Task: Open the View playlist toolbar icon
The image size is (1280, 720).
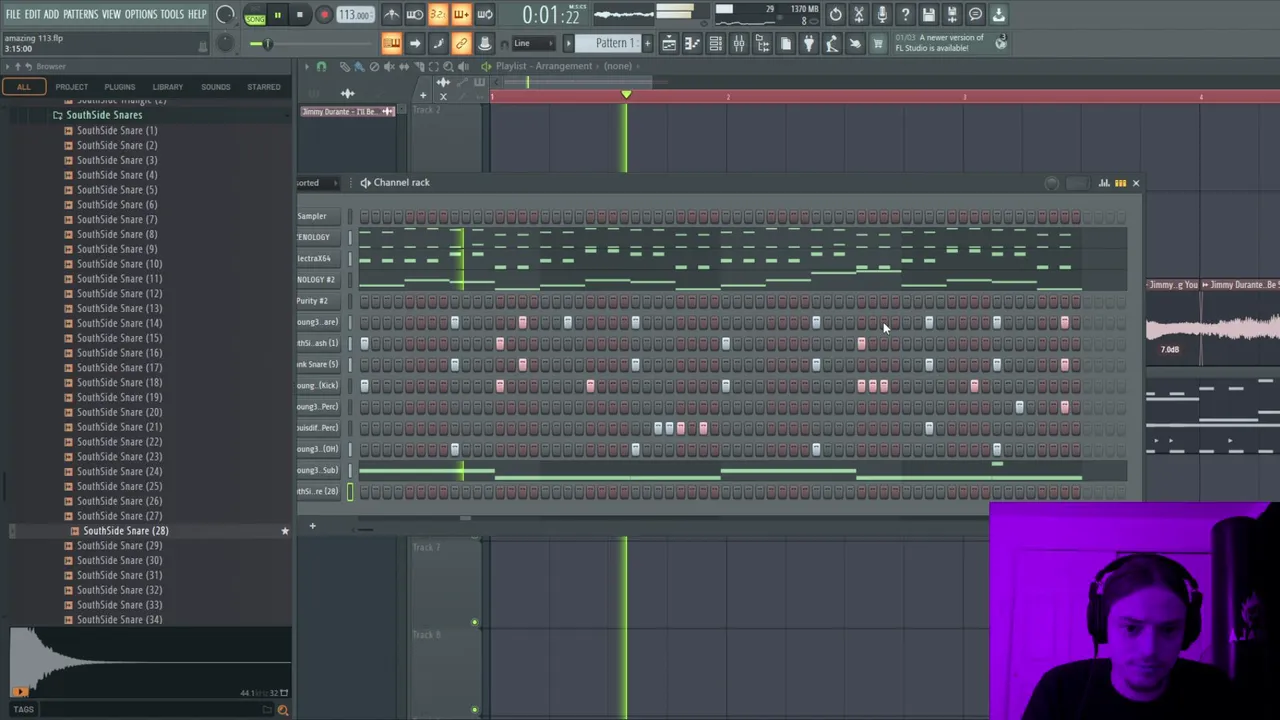Action: tap(669, 43)
